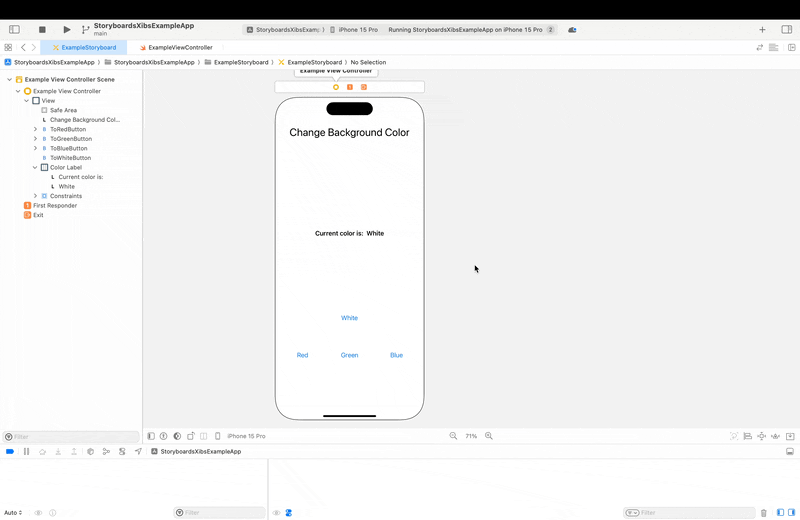Select the Green button on canvas
This screenshot has width=800, height=520.
(349, 355)
